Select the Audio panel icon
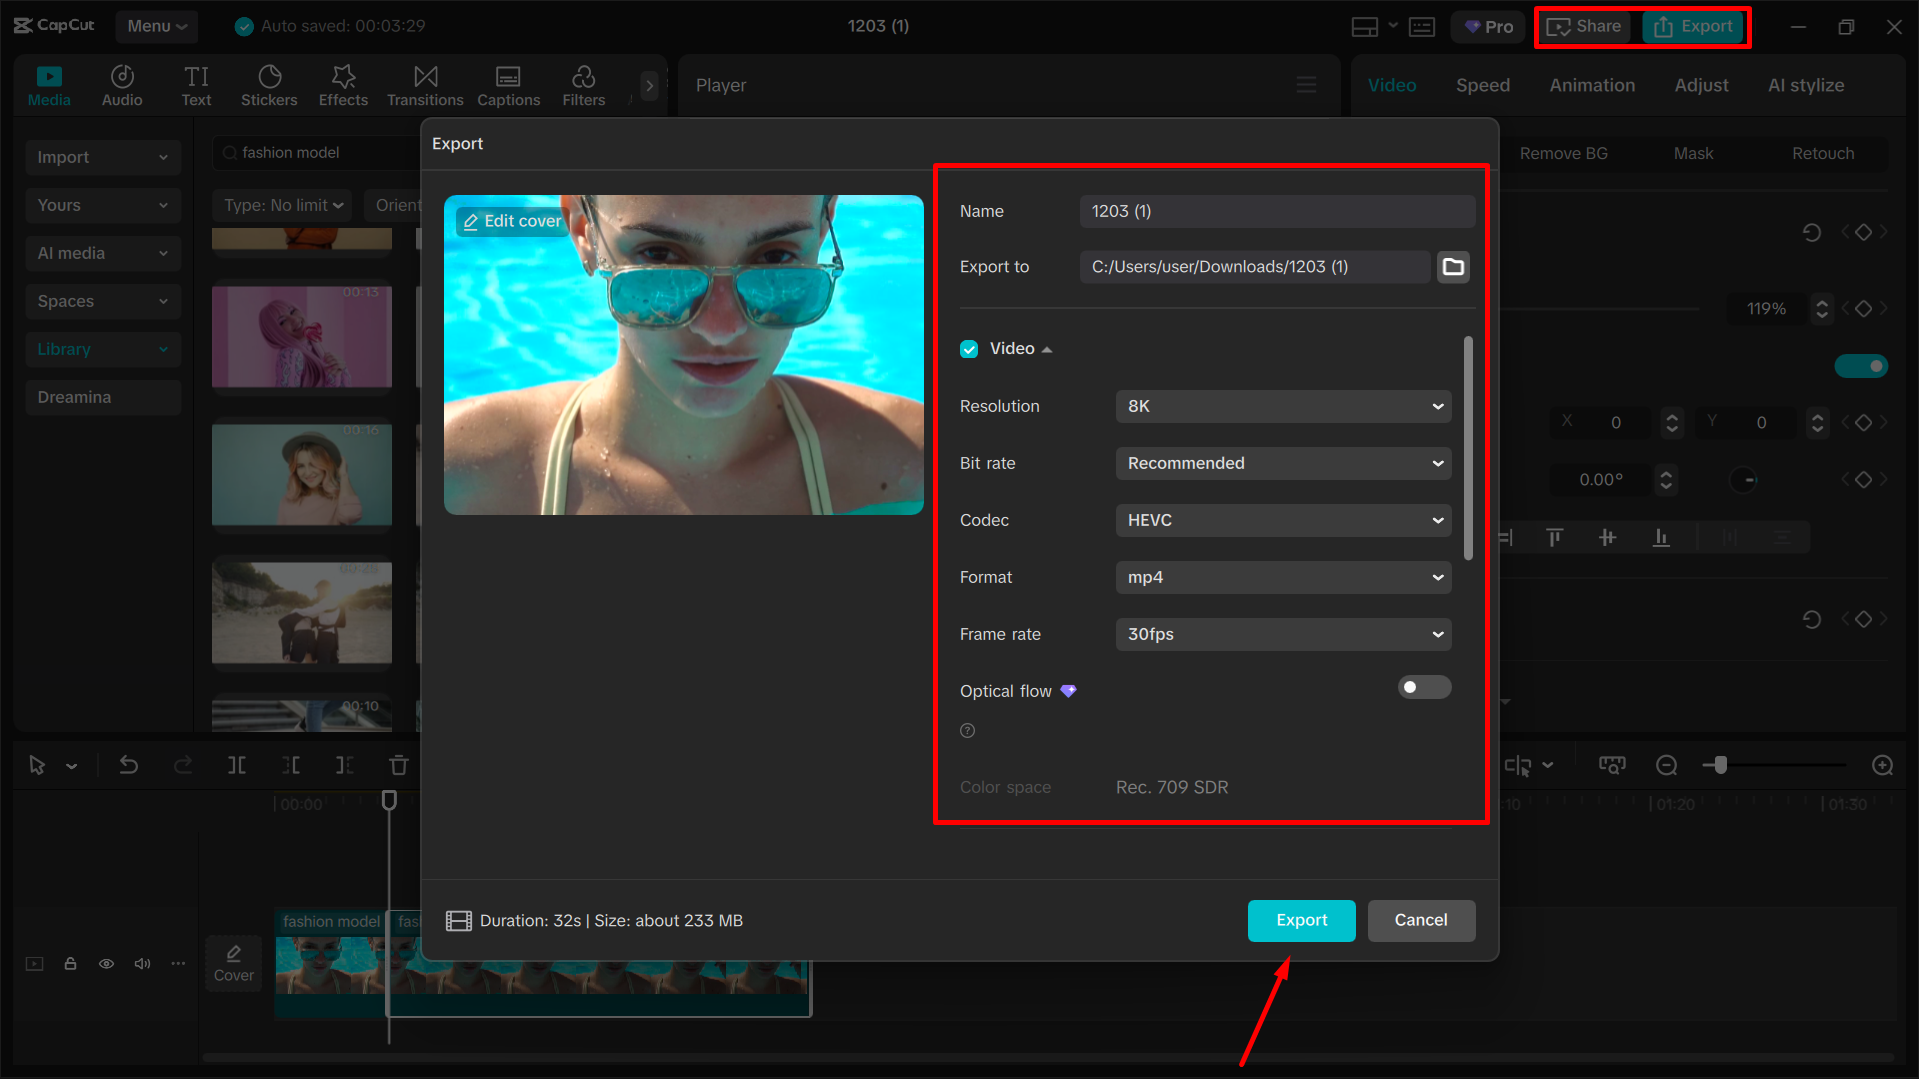Viewport: 1919px width, 1079px height. pyautogui.click(x=121, y=84)
